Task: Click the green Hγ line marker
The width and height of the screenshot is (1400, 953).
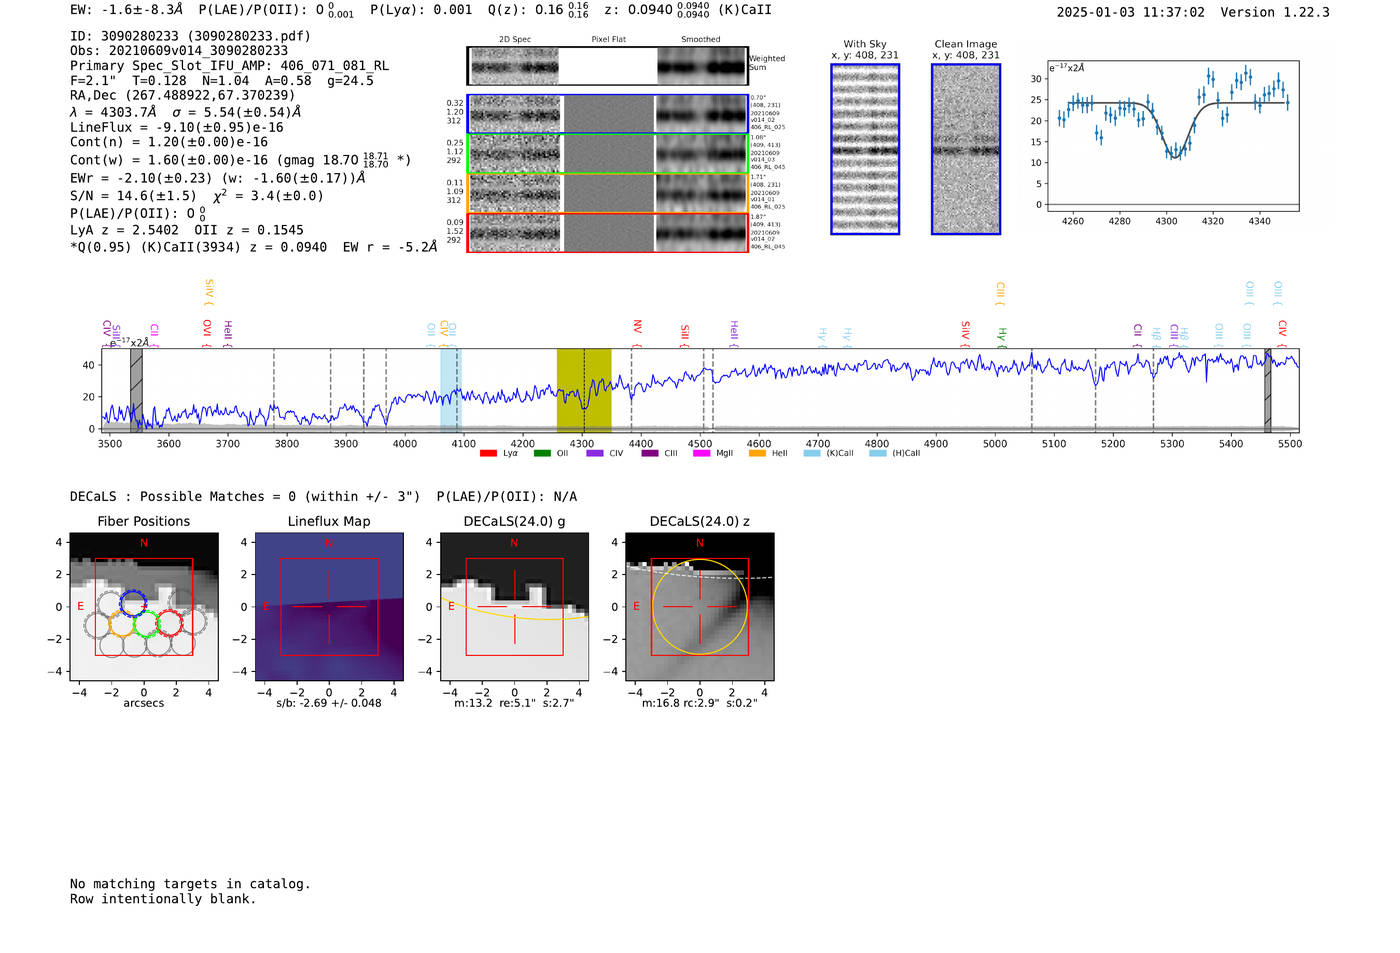Action: tap(1001, 337)
